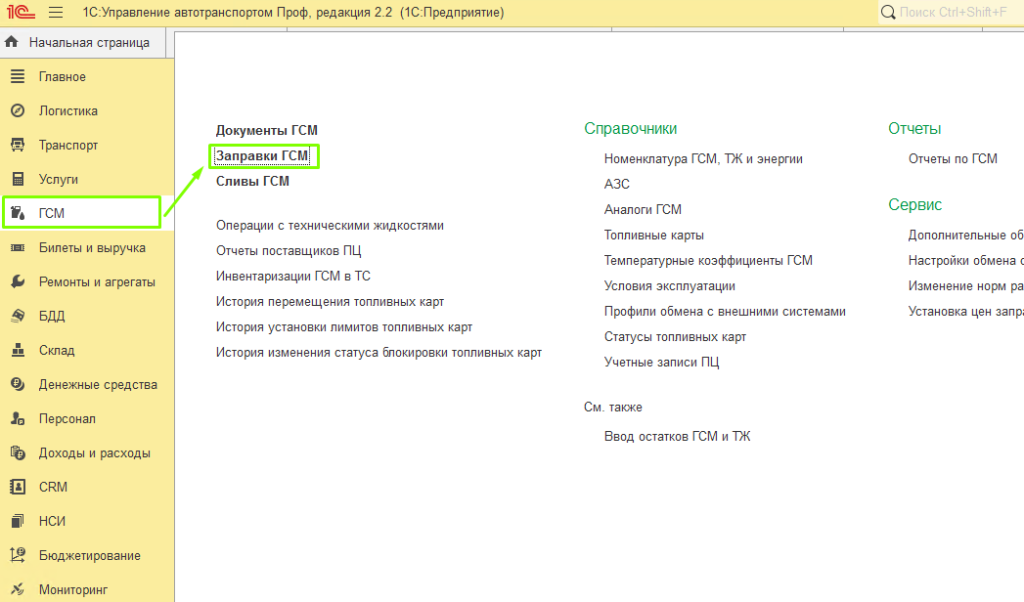Click the Мониторинг satellite icon
Viewport: 1024px width, 602px height.
[x=18, y=590]
